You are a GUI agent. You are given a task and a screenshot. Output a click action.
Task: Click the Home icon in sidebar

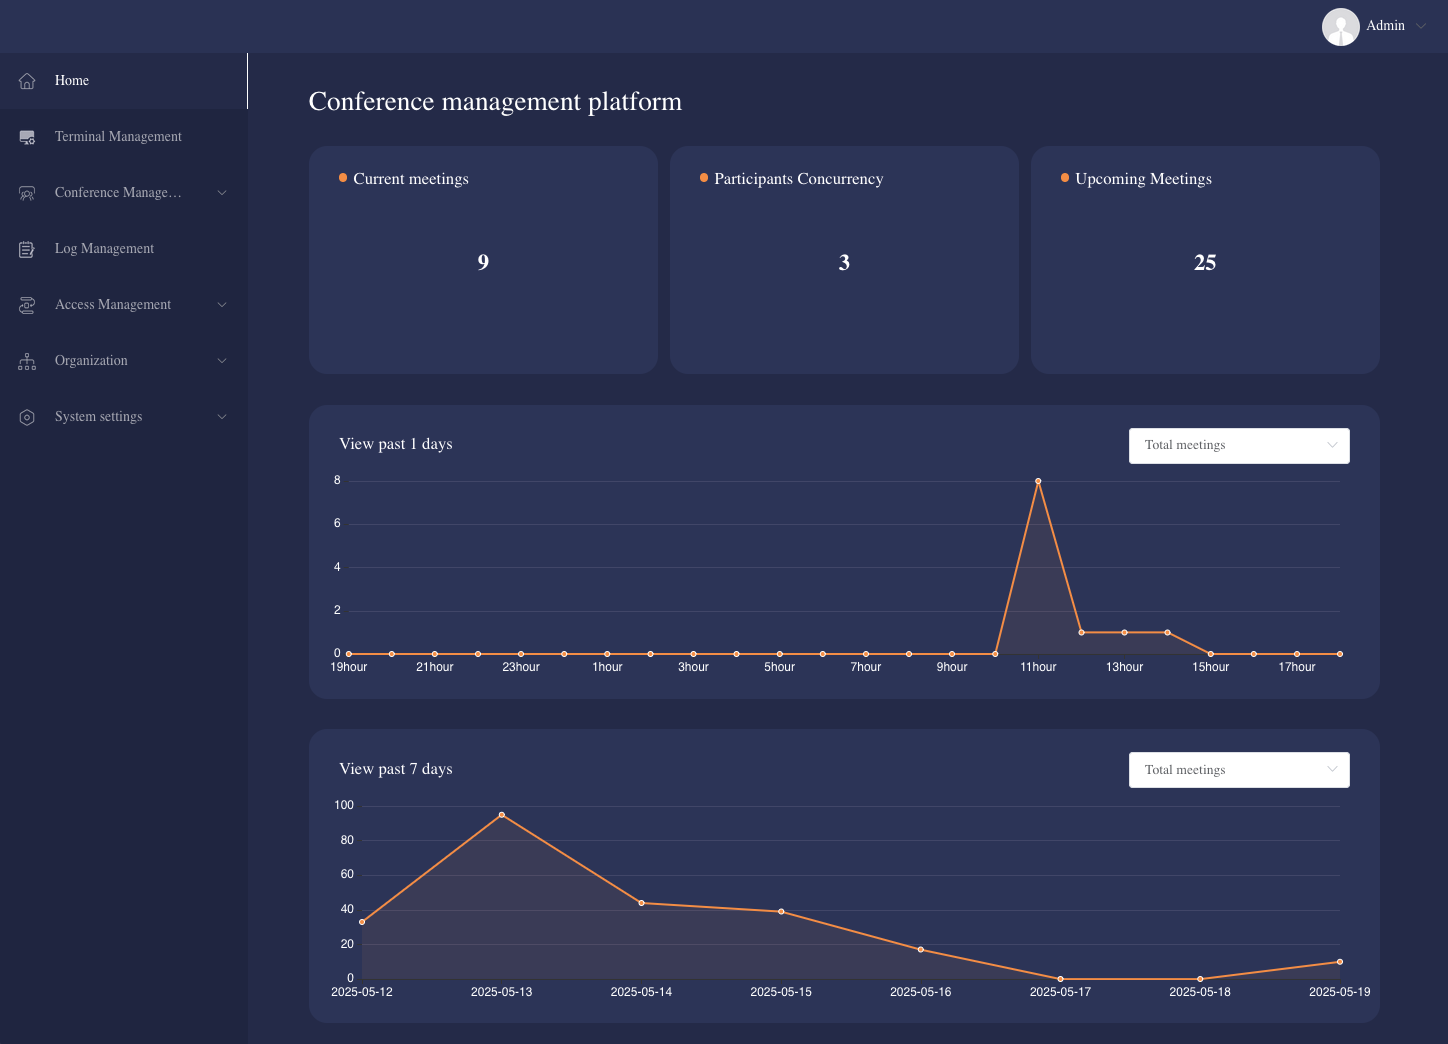tap(26, 80)
